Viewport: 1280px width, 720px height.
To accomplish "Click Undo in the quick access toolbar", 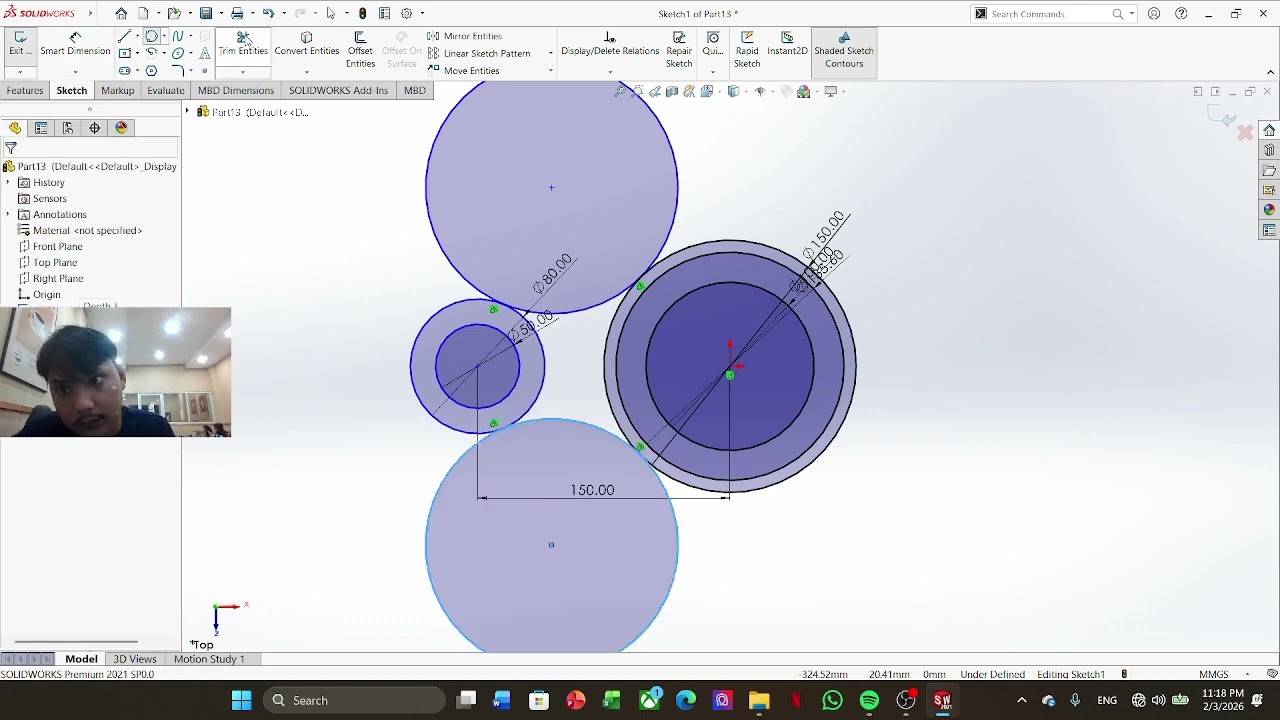I will click(268, 13).
